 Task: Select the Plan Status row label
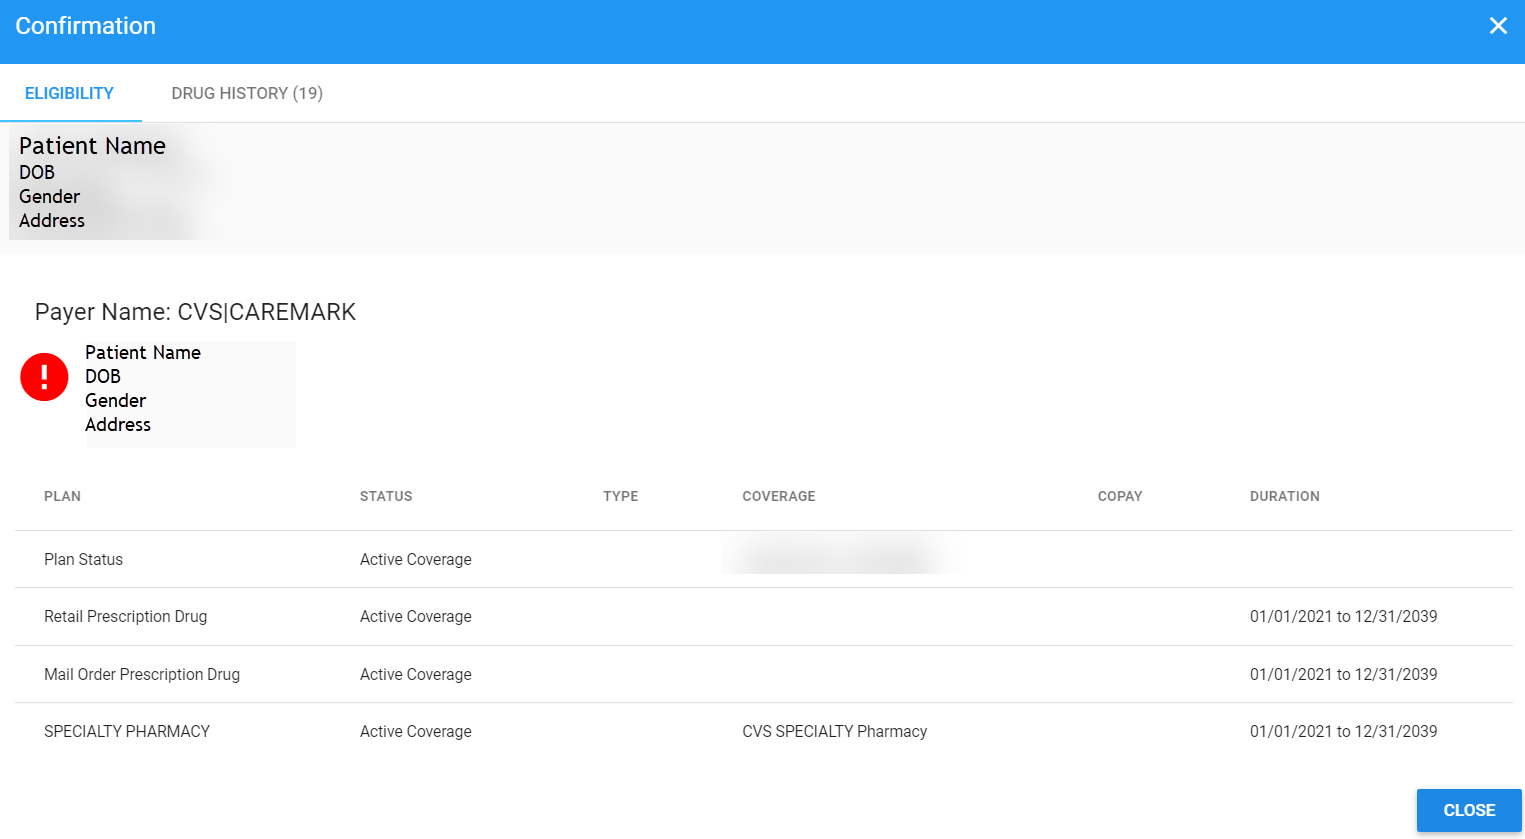[x=83, y=559]
